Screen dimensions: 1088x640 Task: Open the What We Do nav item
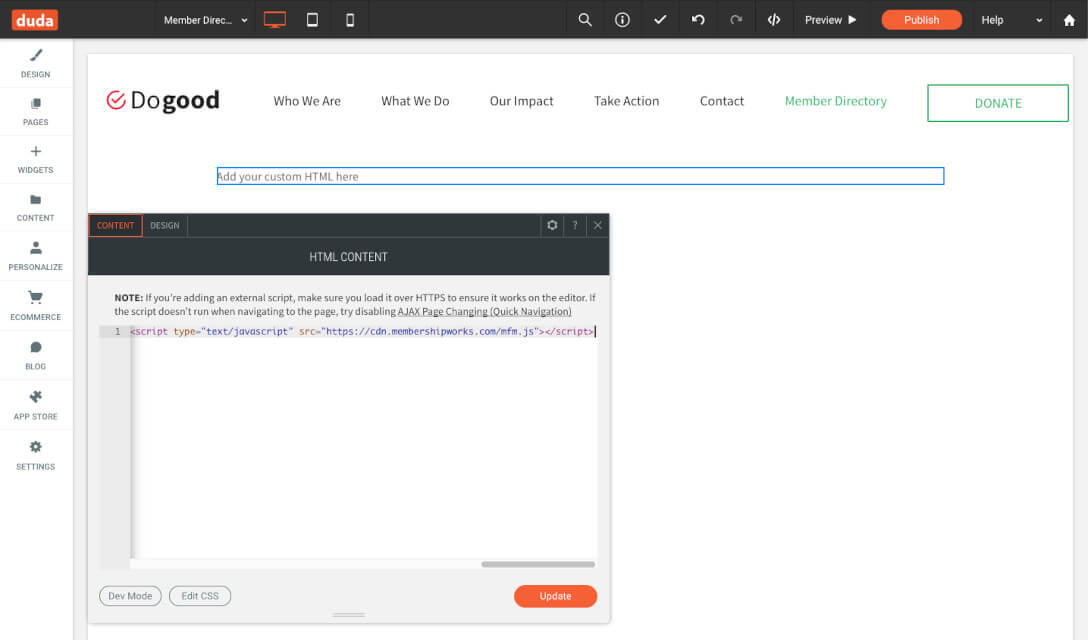point(415,101)
